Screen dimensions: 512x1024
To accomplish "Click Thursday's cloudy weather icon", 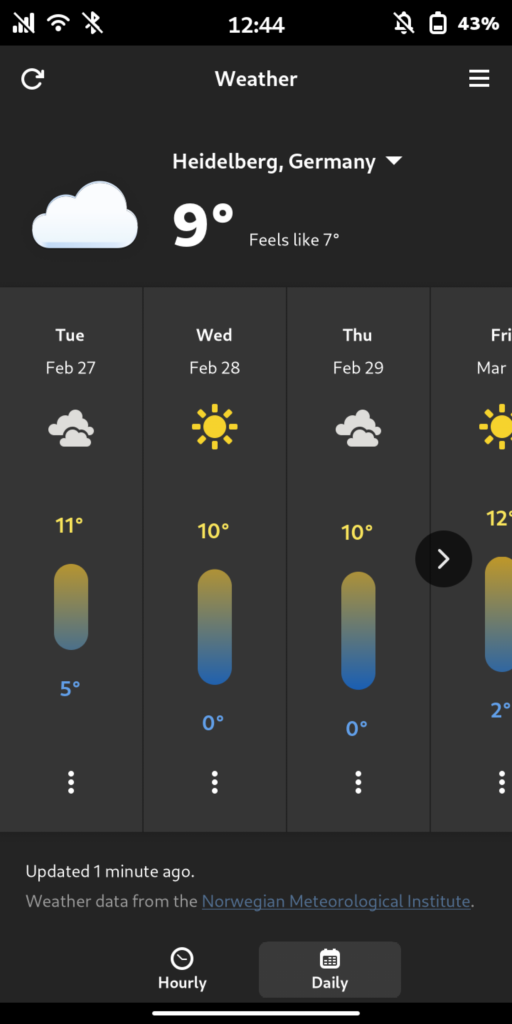I will (x=358, y=428).
